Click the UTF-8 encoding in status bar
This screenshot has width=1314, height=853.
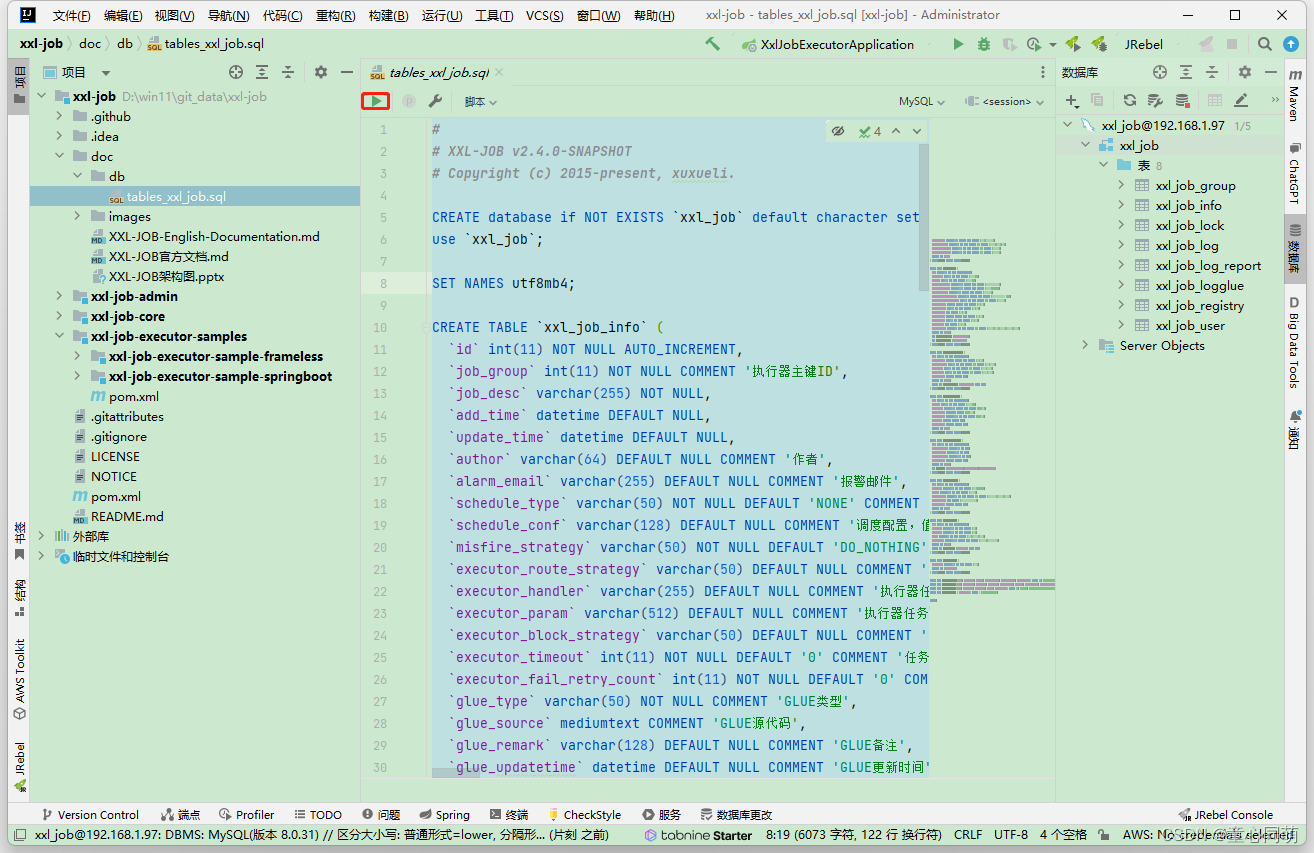pos(1010,834)
